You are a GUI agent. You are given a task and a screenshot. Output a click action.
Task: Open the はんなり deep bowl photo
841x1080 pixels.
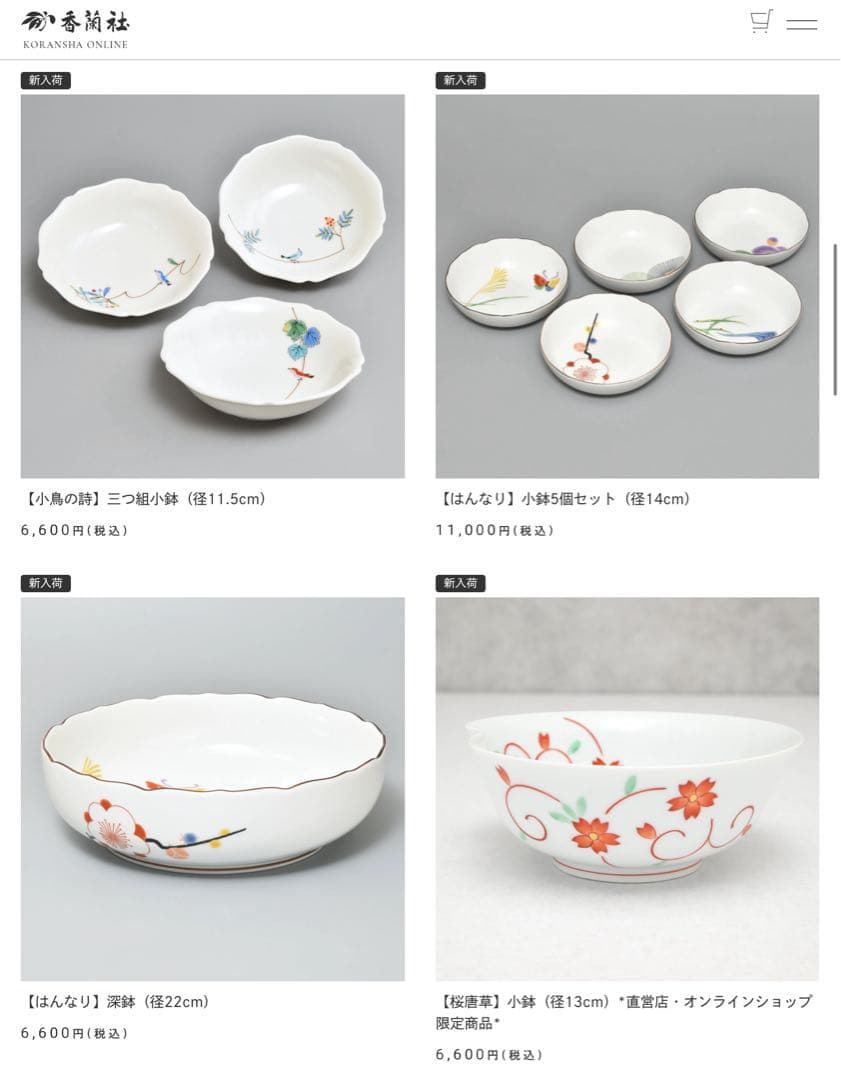click(x=213, y=789)
